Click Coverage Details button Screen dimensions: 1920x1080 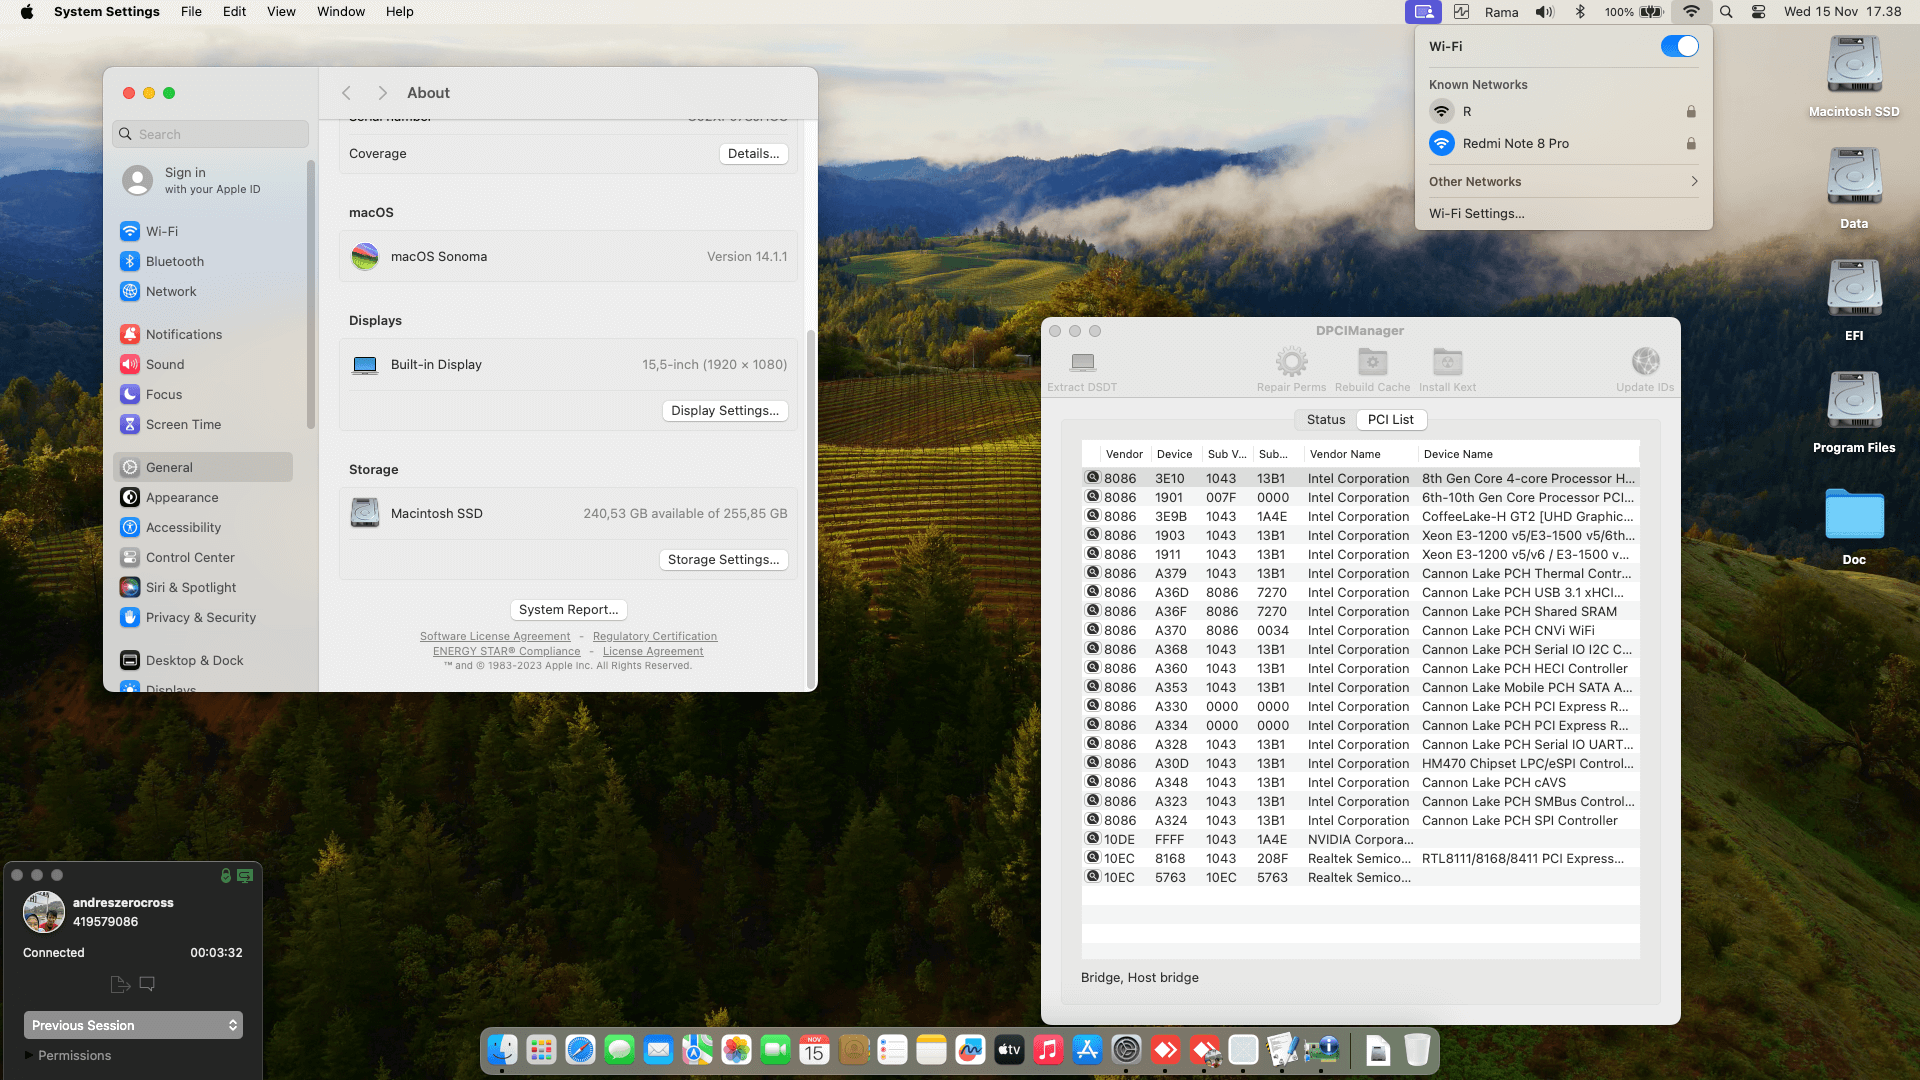click(753, 154)
